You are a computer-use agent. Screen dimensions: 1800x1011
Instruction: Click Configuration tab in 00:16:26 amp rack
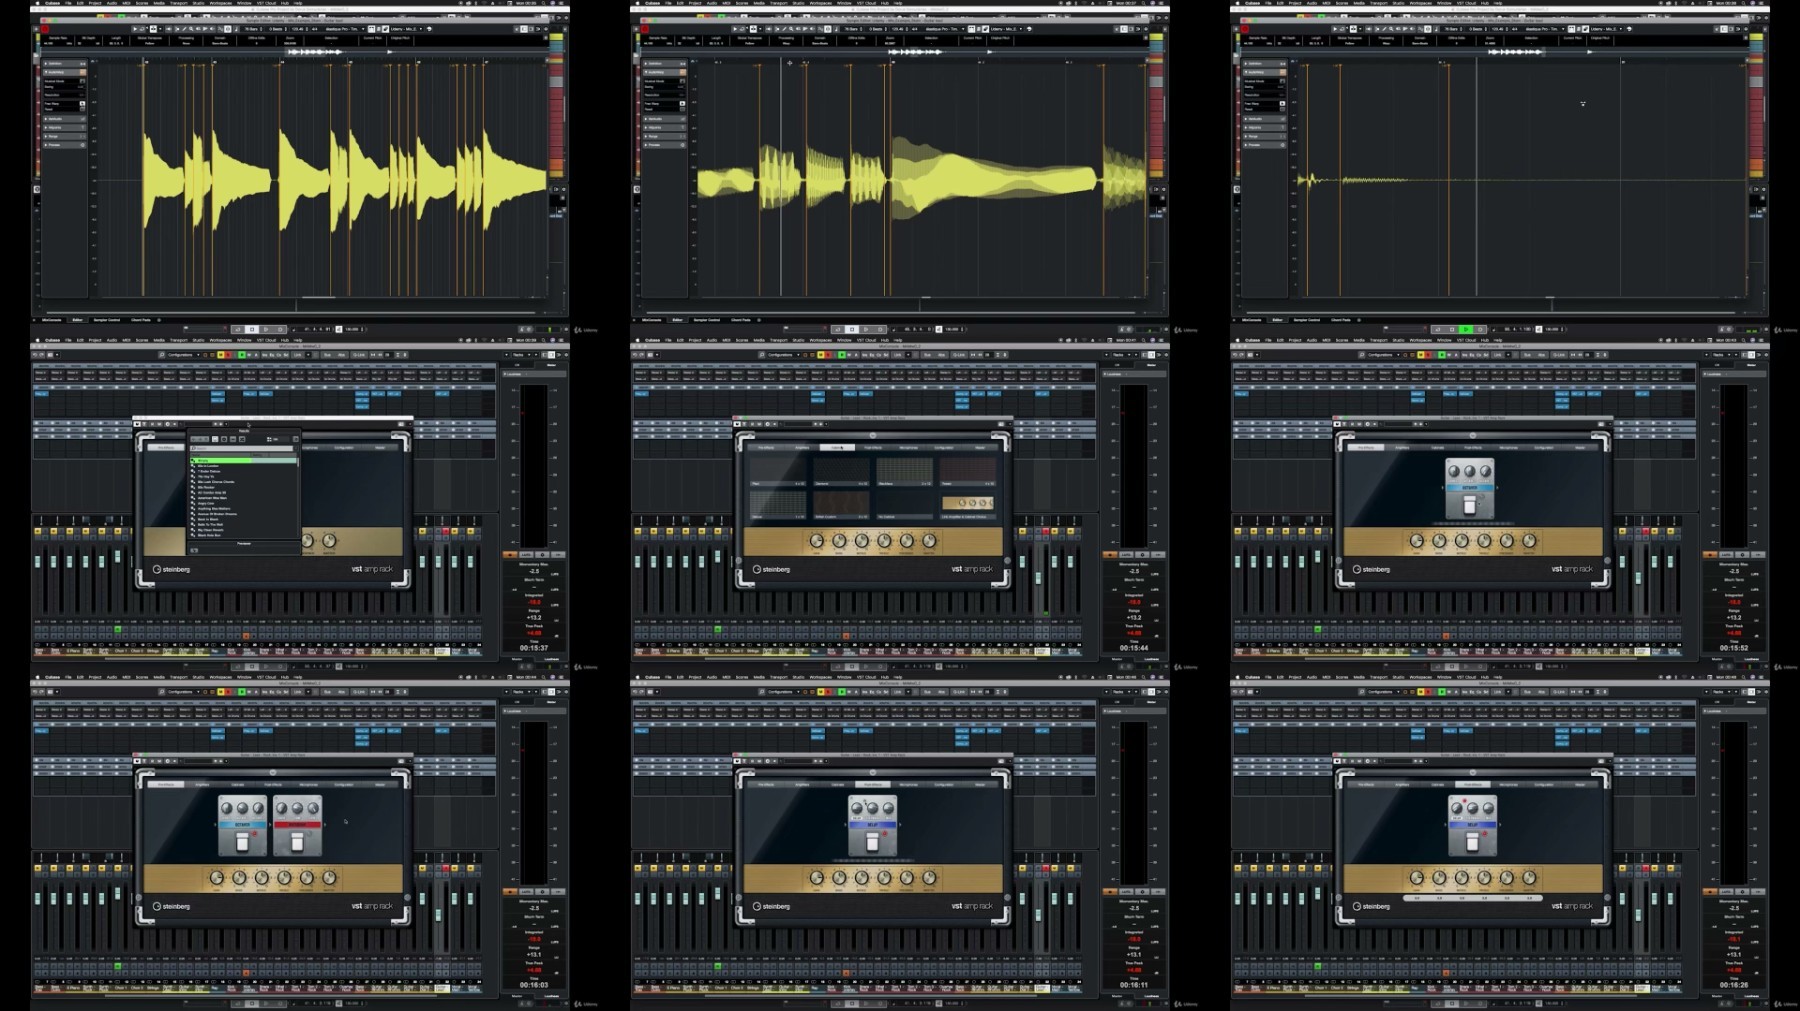pos(1544,784)
